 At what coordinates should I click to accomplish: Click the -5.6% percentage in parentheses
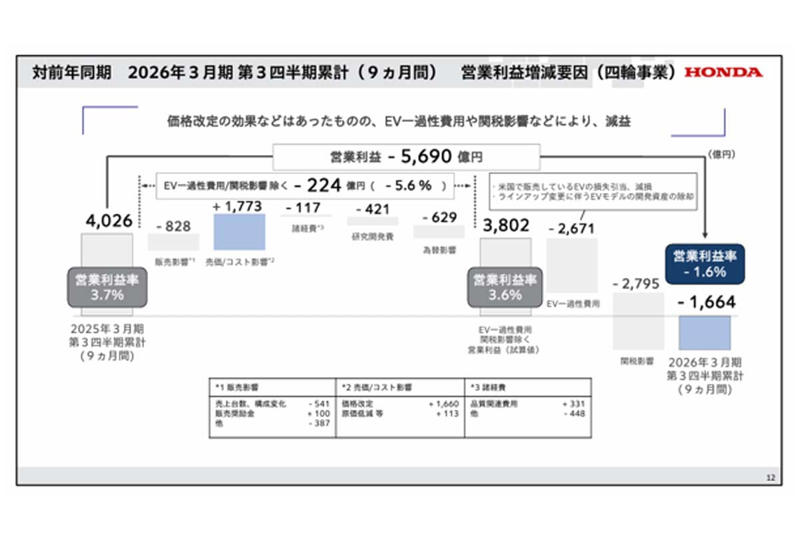pos(408,186)
